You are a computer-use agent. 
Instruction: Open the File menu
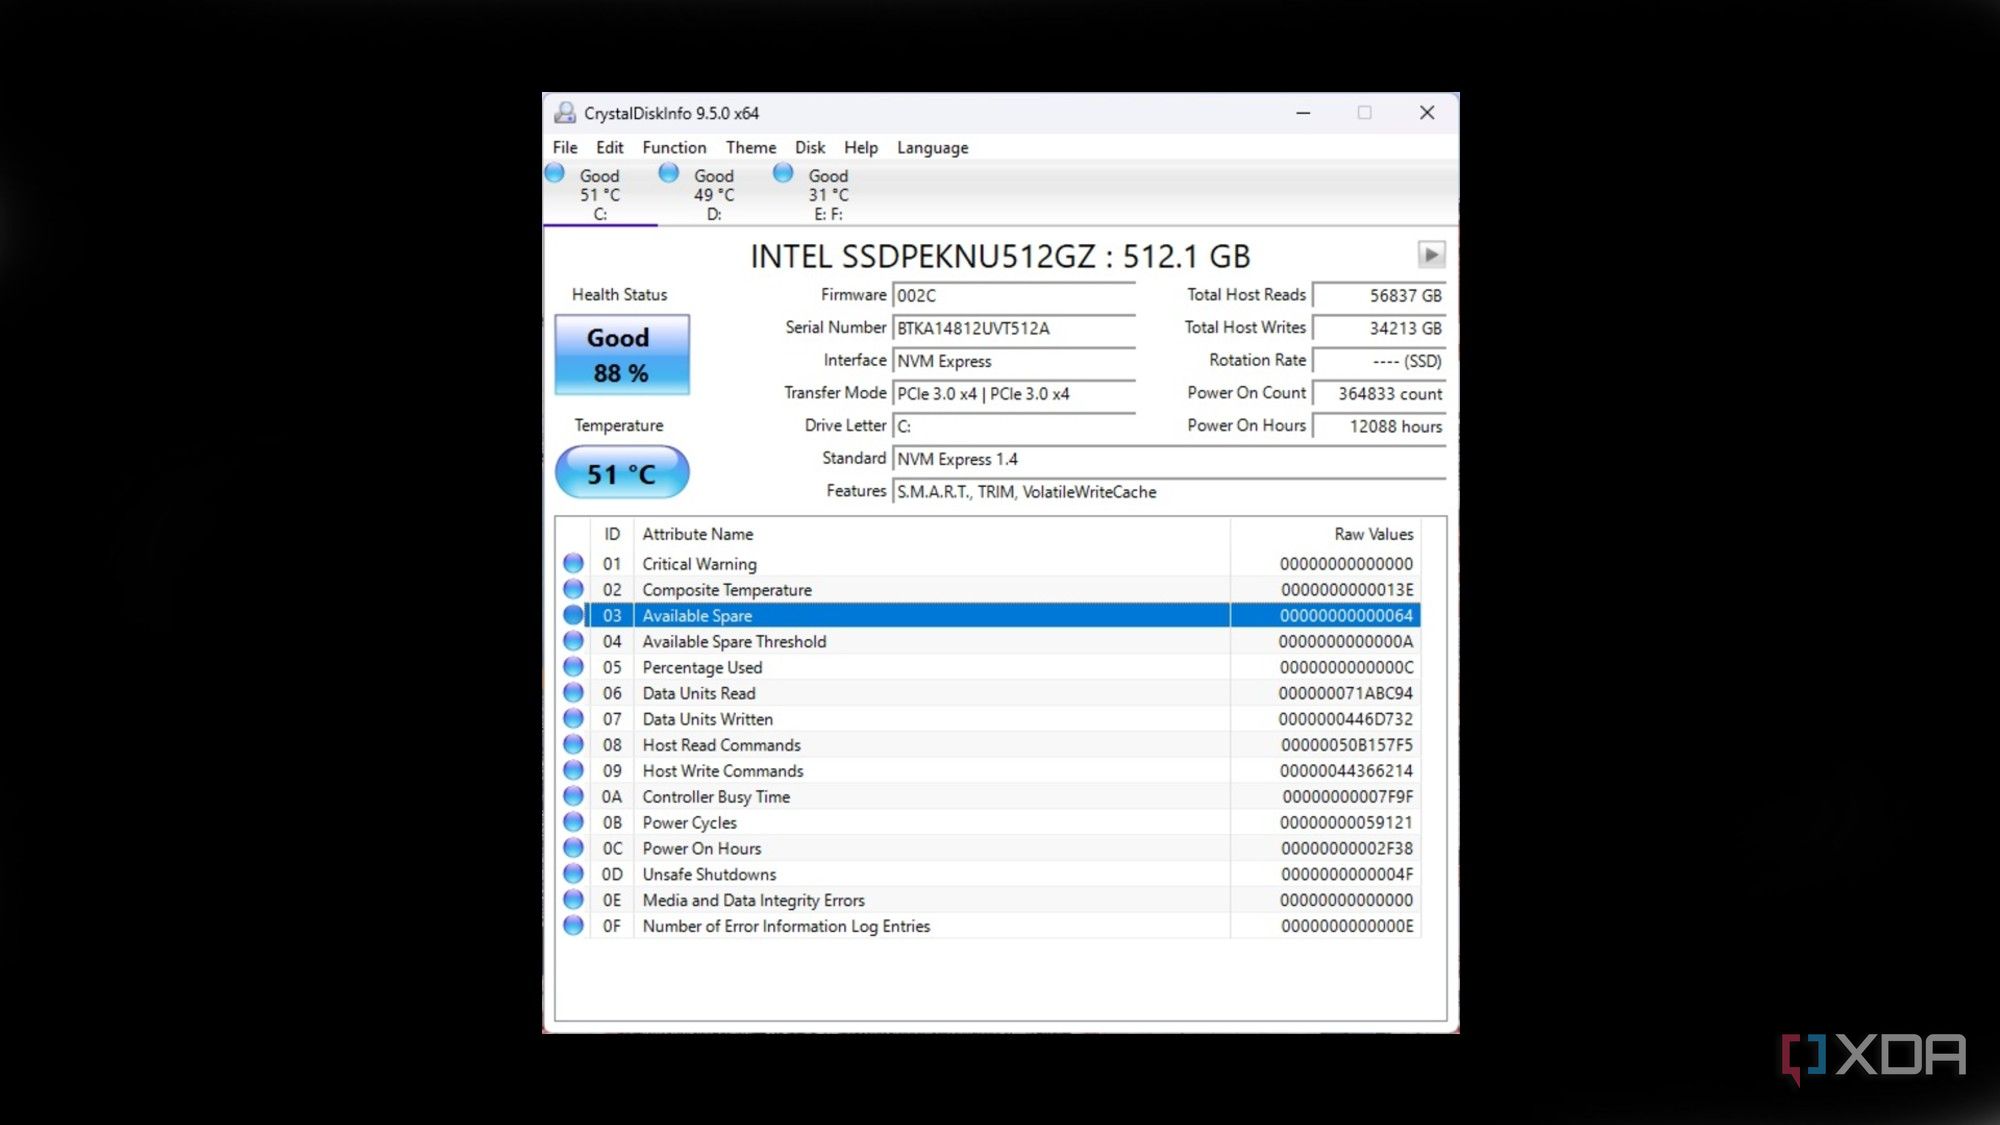565,147
